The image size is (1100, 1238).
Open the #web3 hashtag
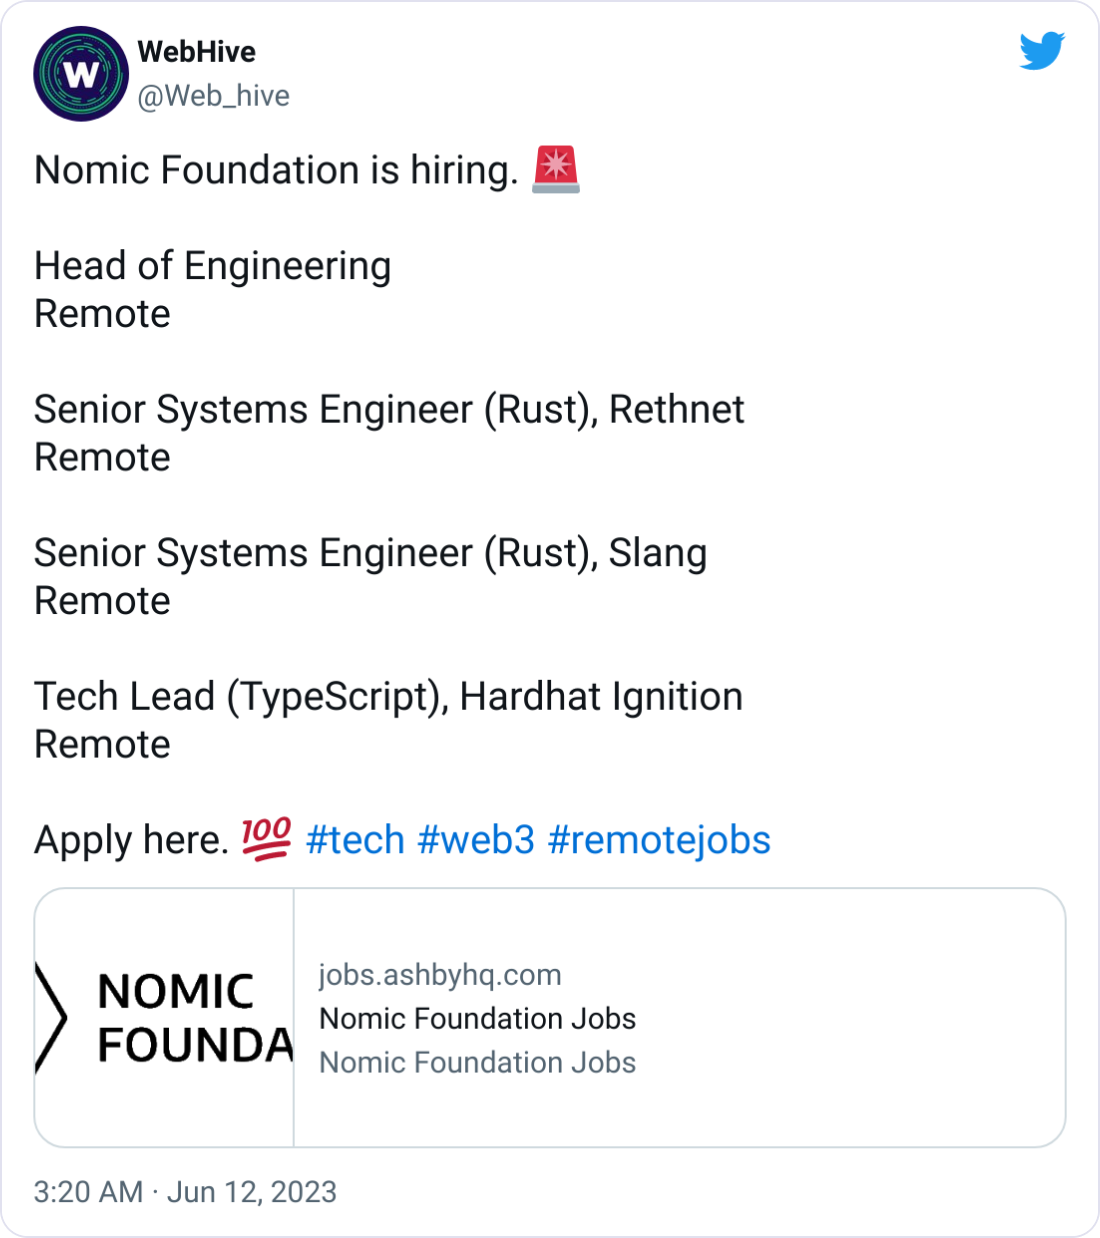[x=479, y=840]
